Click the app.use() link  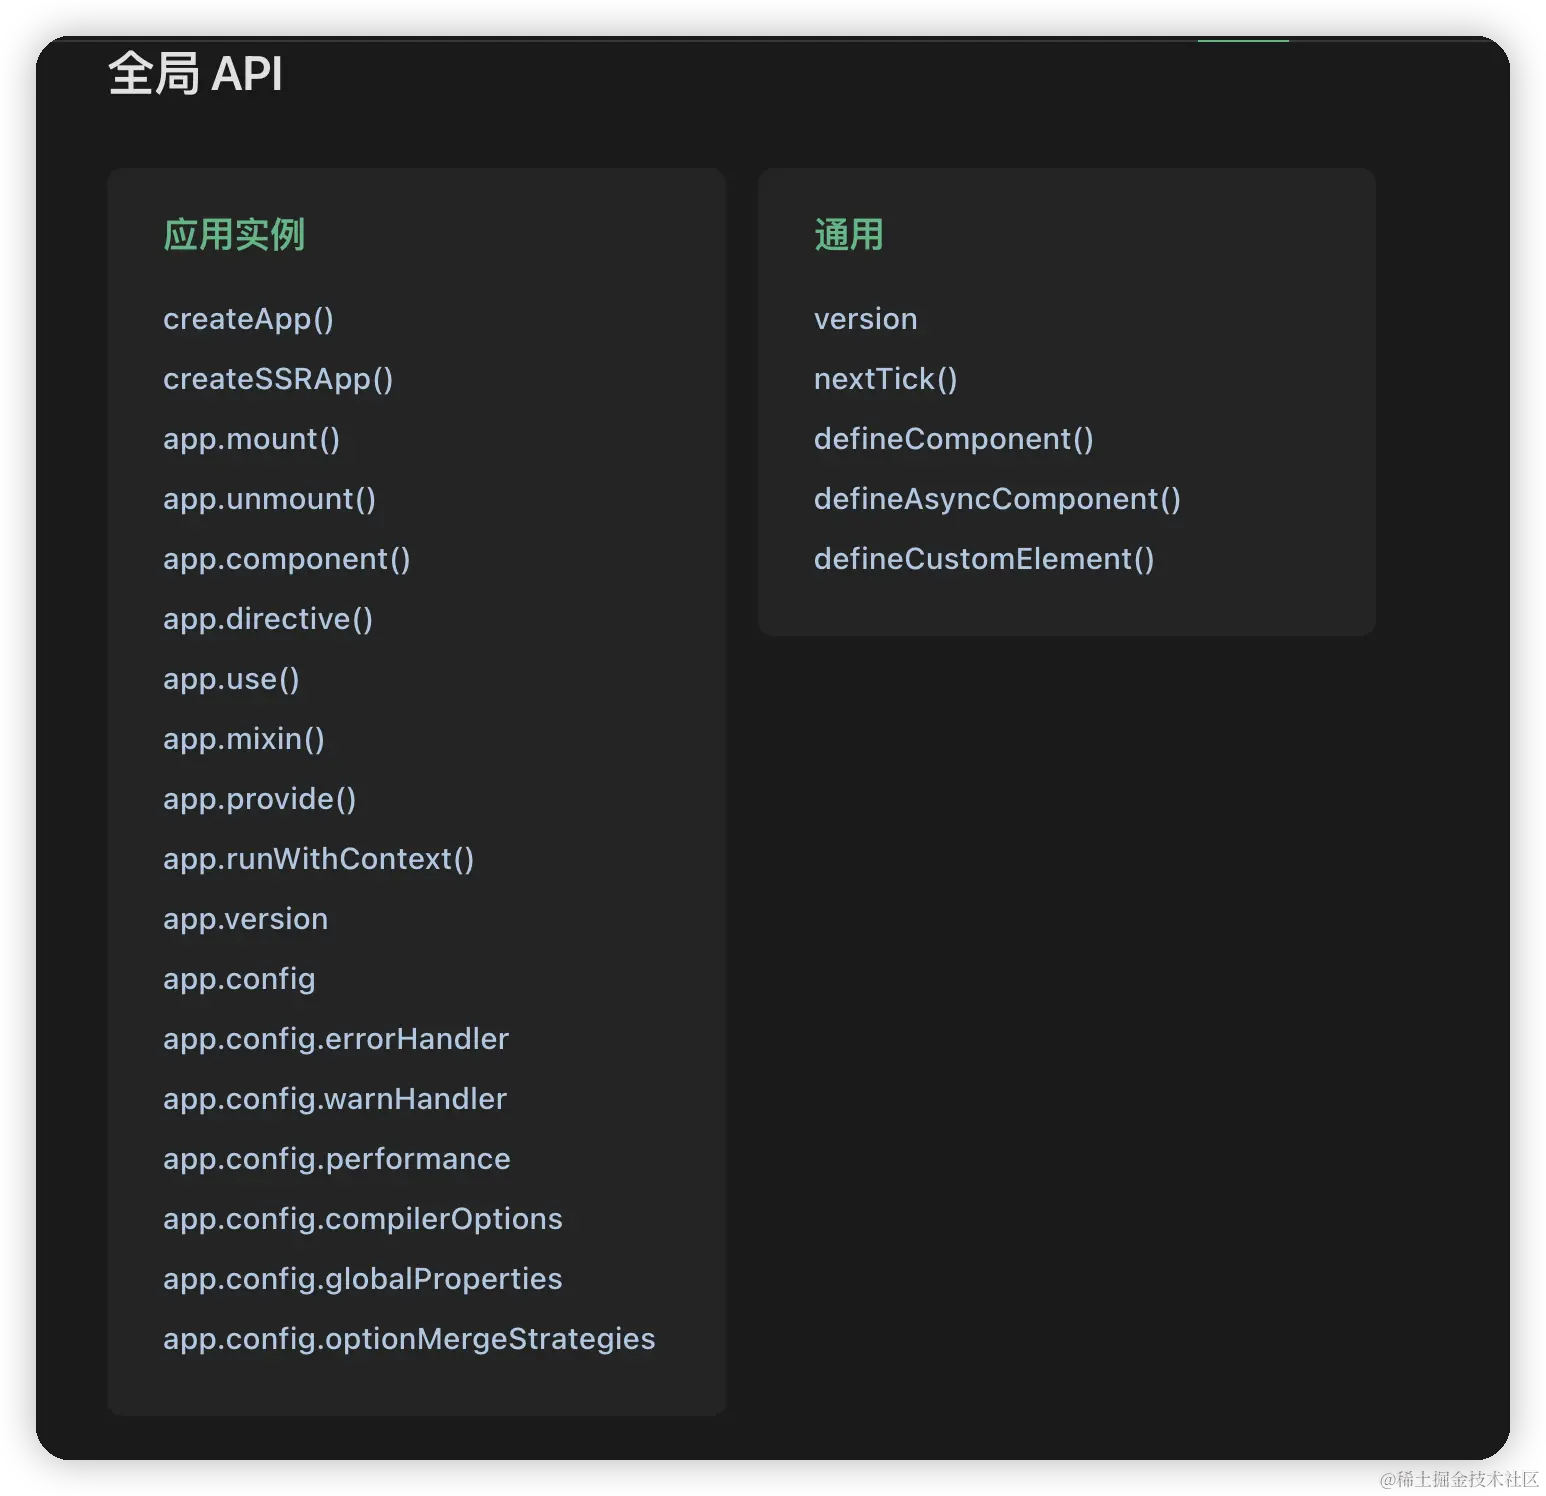(231, 679)
